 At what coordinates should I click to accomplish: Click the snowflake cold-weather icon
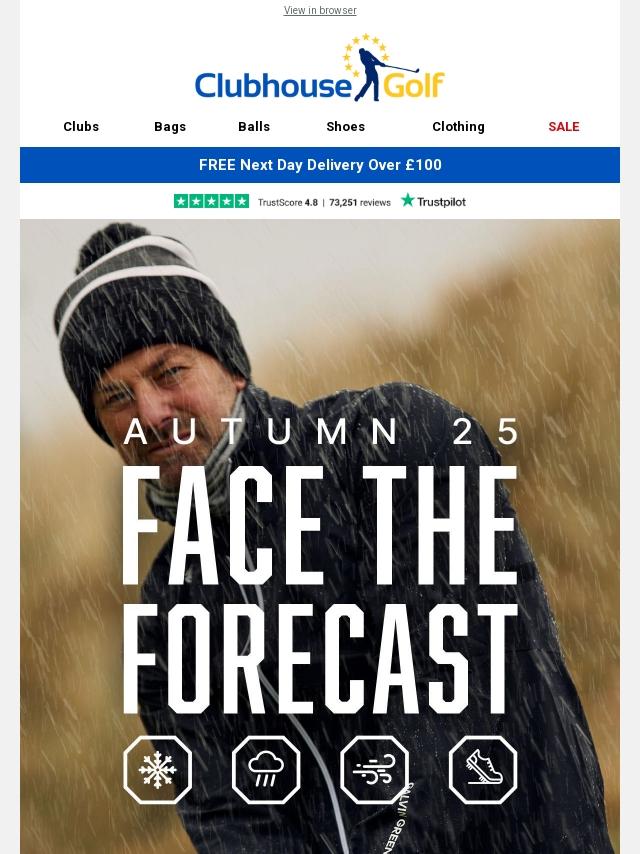click(x=157, y=770)
